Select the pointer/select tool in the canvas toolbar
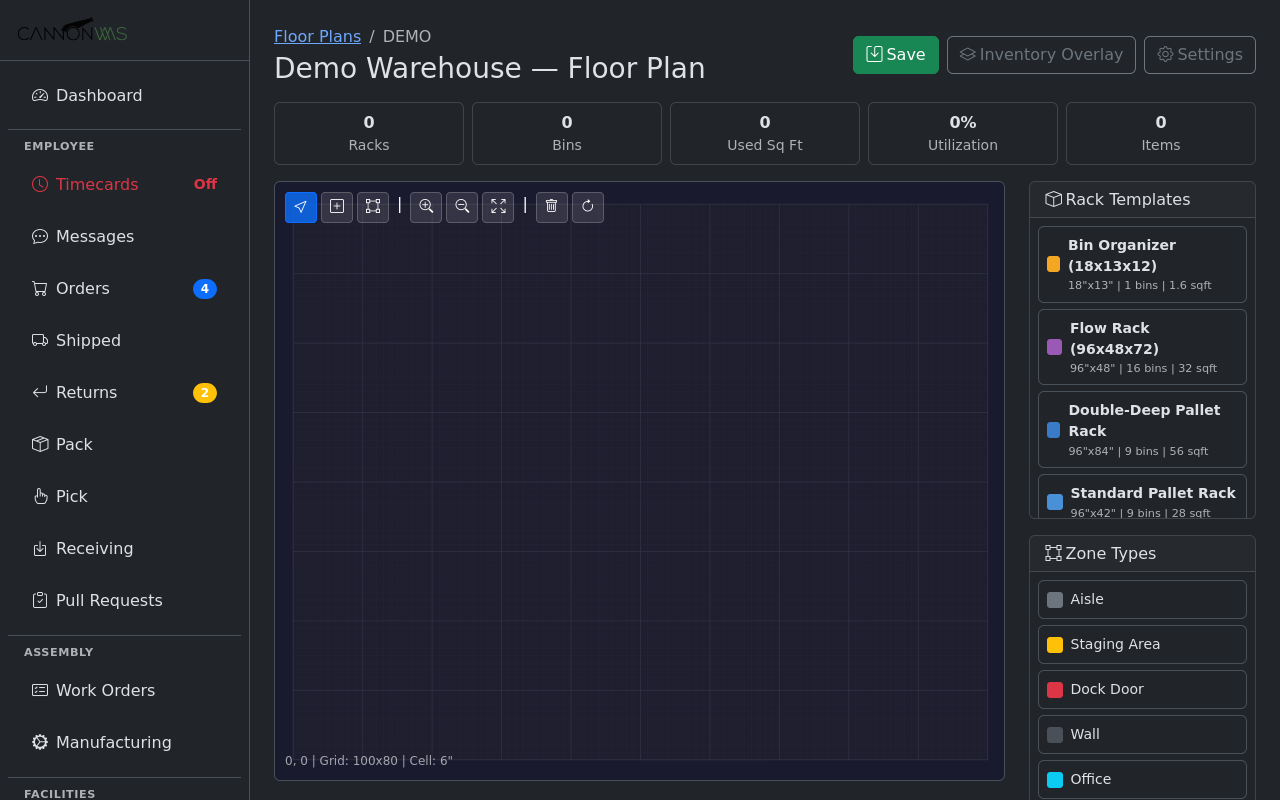The height and width of the screenshot is (800, 1280). coord(301,207)
